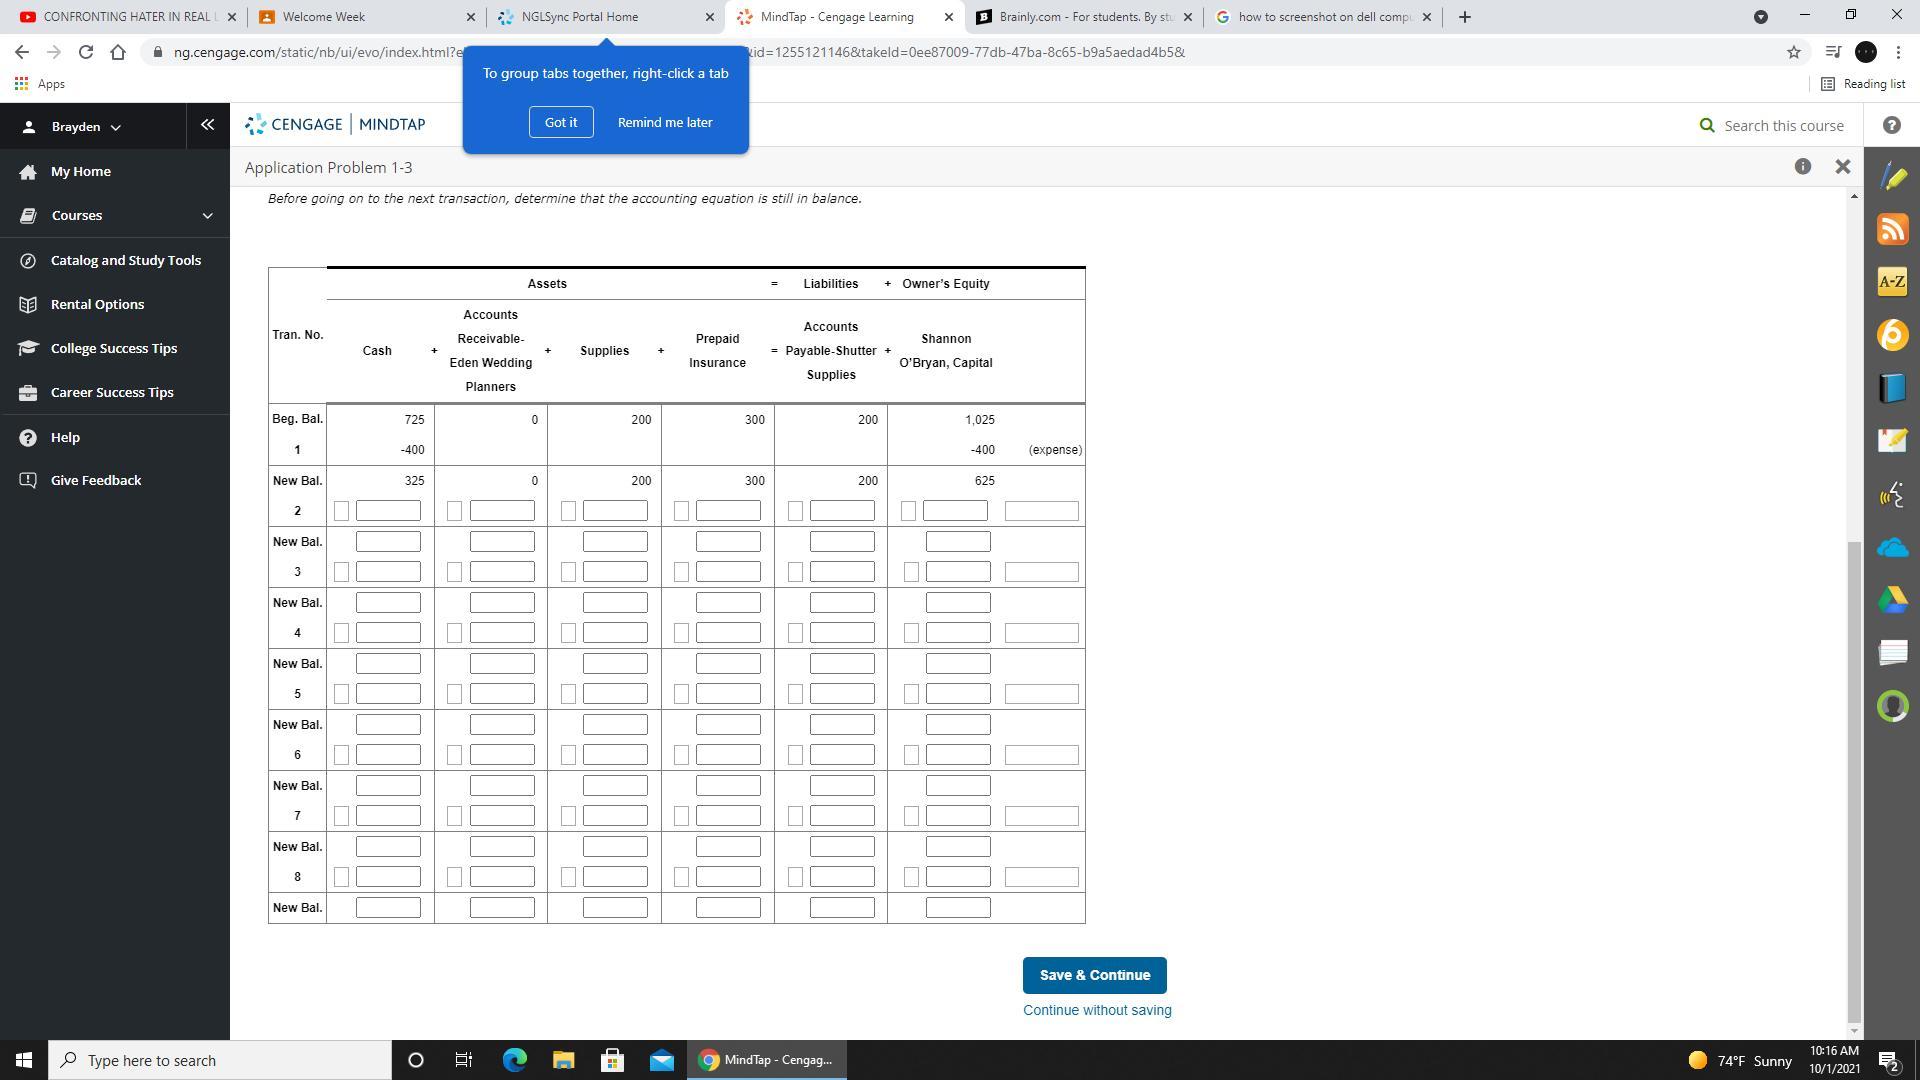Open the flashcards app icon

point(1892,653)
